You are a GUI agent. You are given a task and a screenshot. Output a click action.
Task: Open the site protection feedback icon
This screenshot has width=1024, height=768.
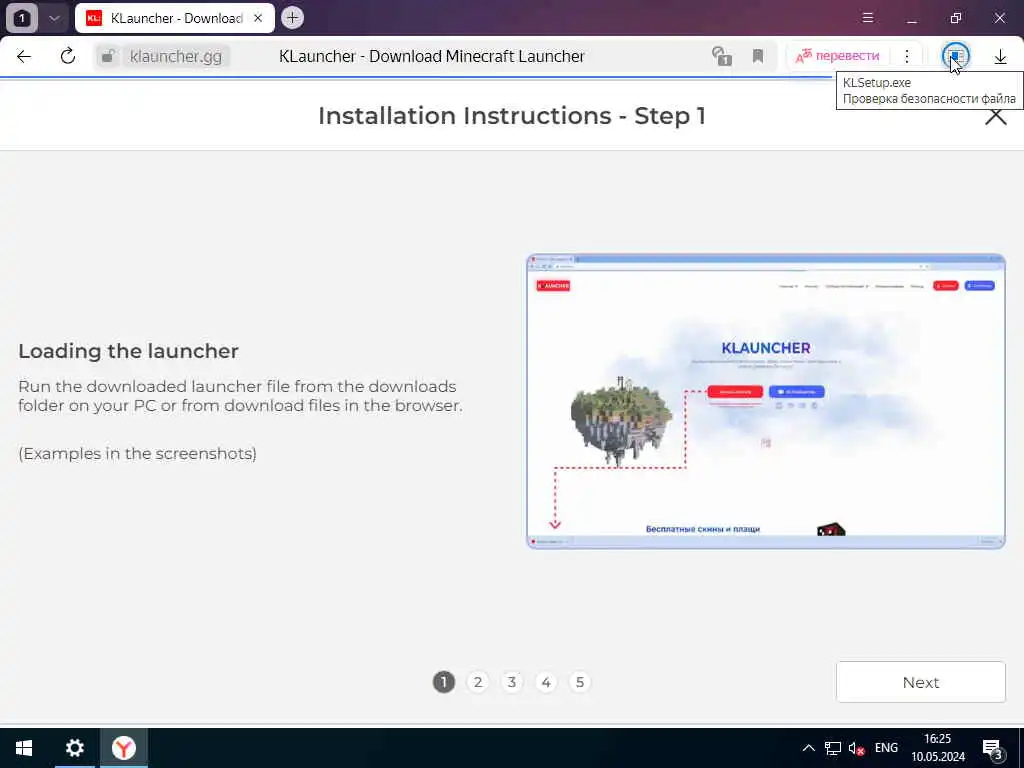coord(721,56)
